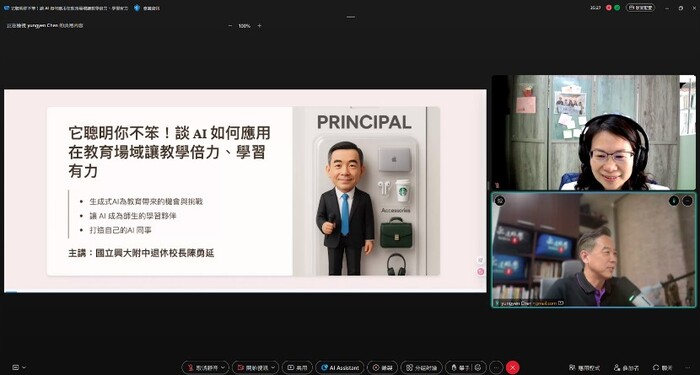
Task: Open more options on yungyen Chen's video tile
Action: pos(688,201)
